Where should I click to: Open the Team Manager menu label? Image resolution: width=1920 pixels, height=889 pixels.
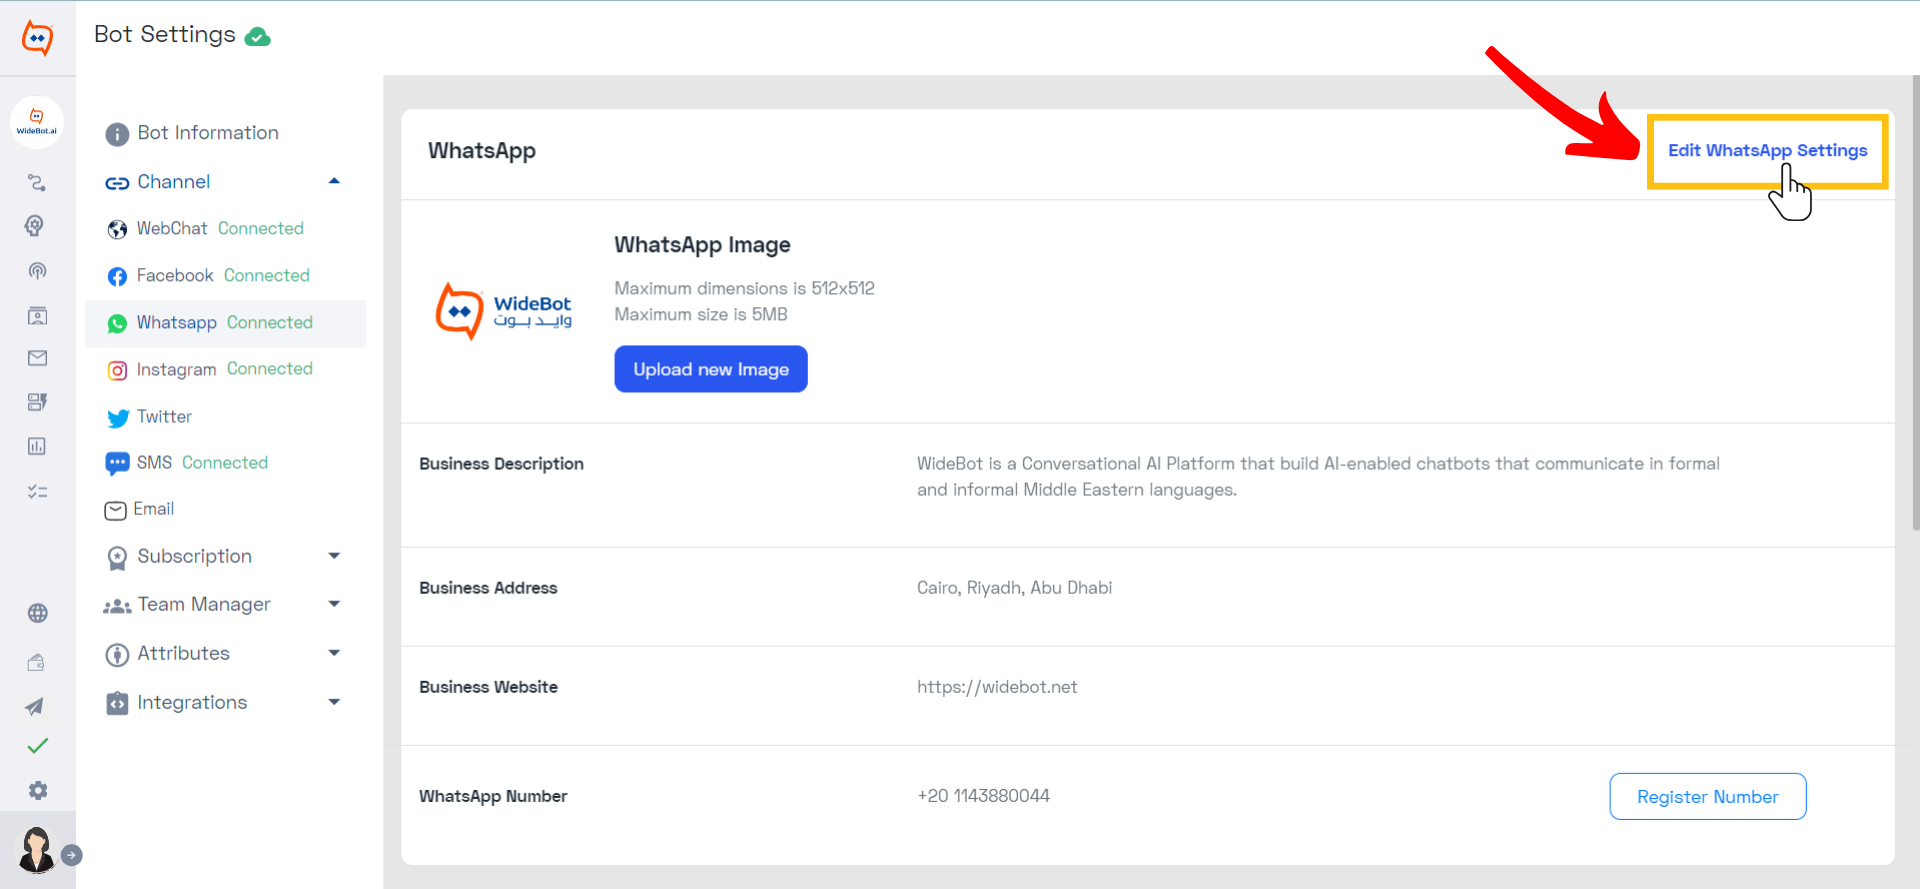(204, 604)
